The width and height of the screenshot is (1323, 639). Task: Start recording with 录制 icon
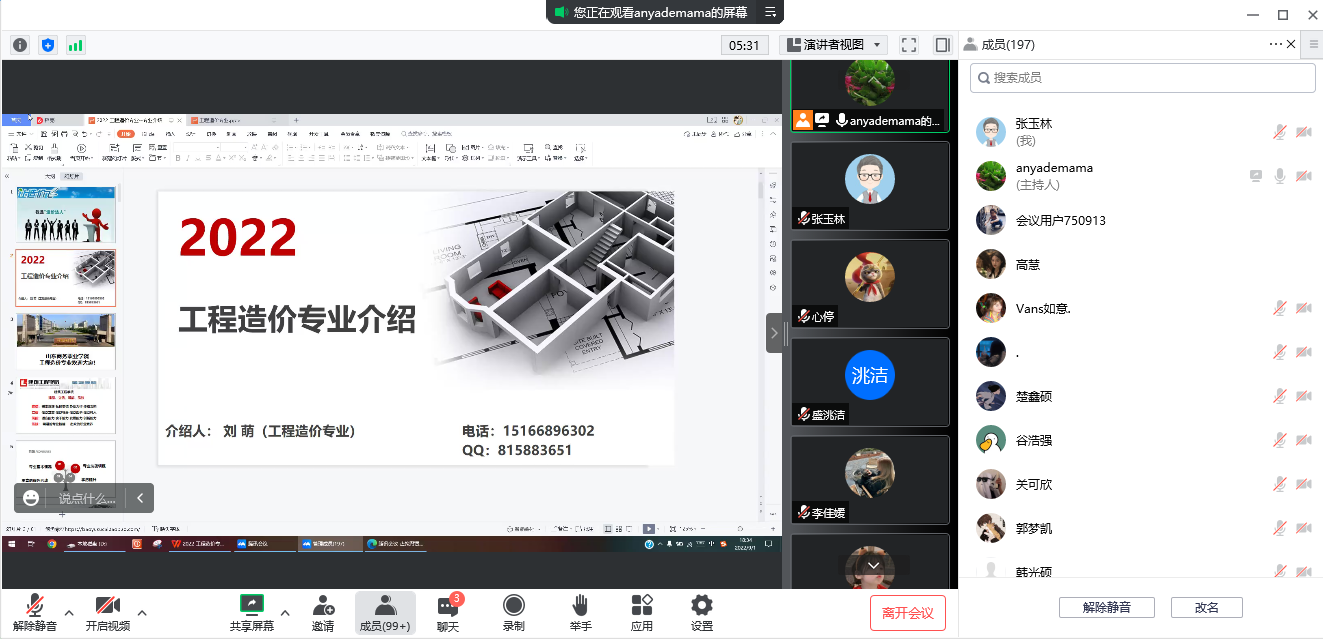coord(513,612)
